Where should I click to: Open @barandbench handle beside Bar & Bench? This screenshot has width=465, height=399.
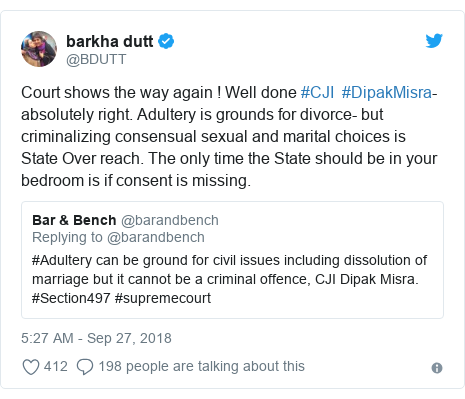pos(170,220)
